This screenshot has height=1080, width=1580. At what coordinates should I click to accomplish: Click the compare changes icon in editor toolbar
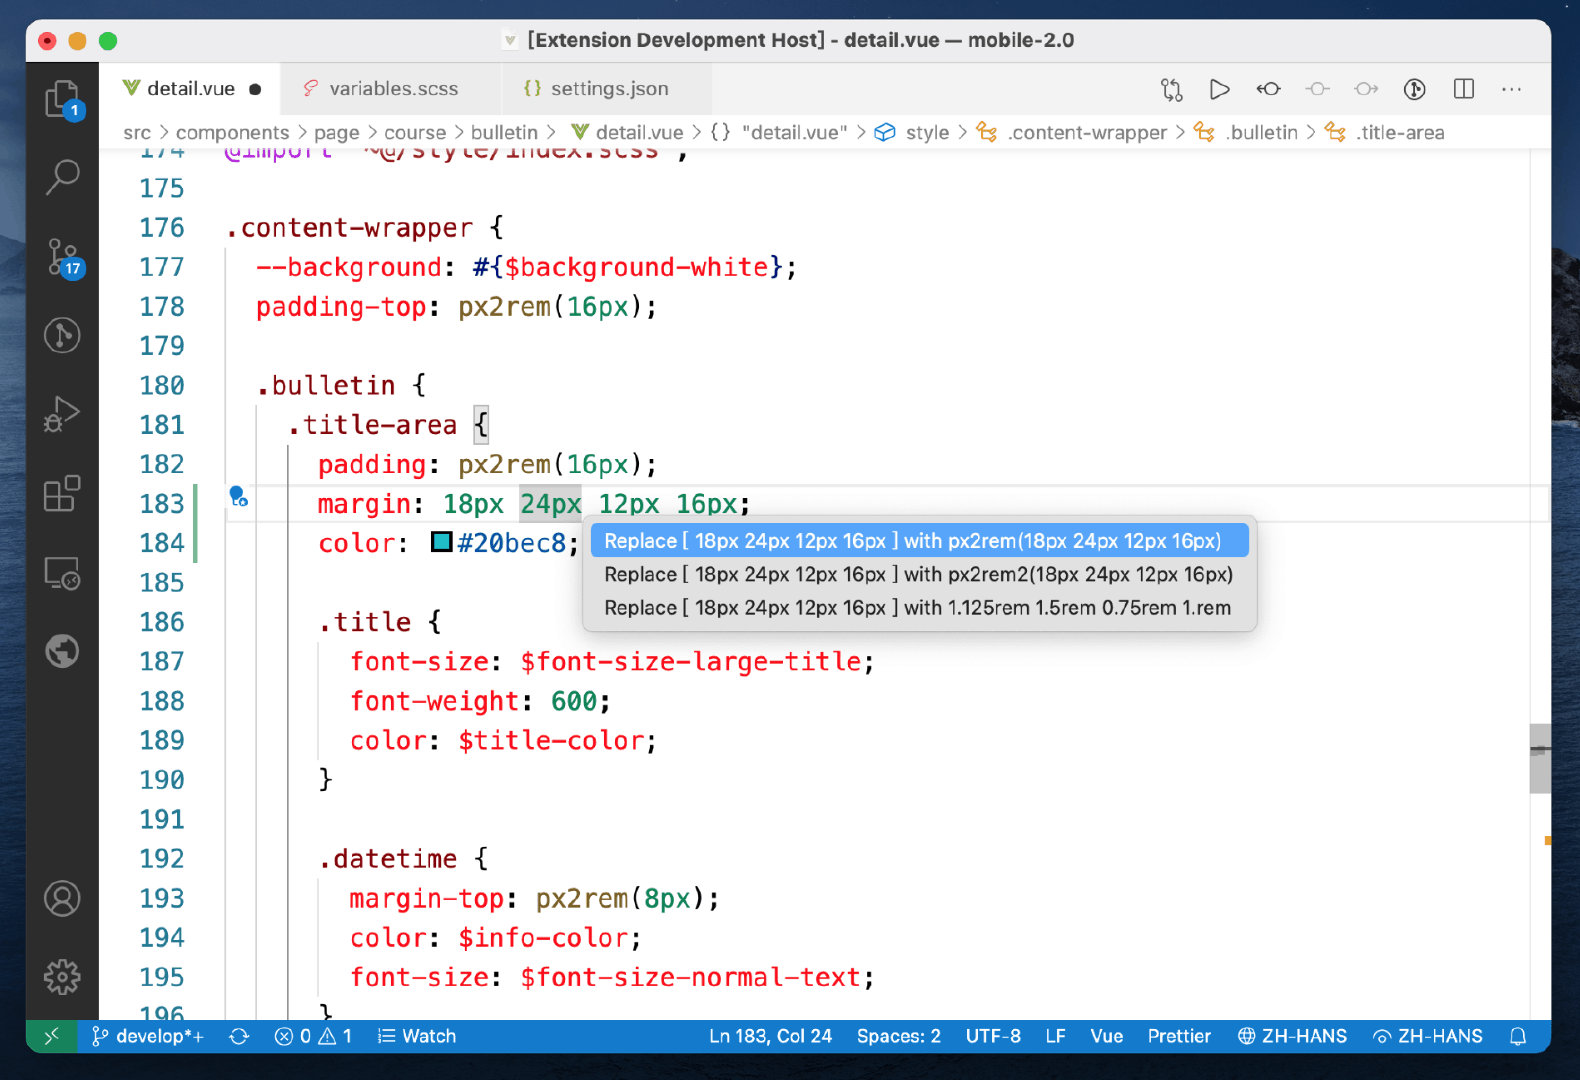pos(1171,89)
